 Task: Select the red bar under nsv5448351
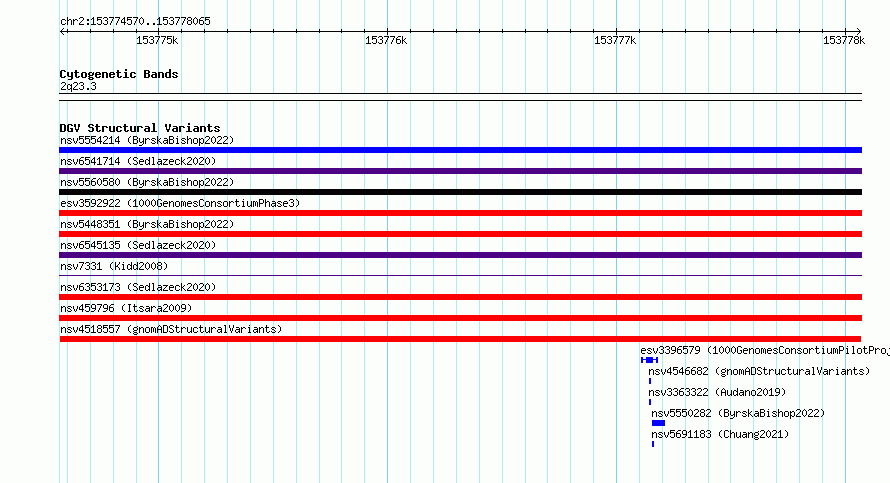460,234
